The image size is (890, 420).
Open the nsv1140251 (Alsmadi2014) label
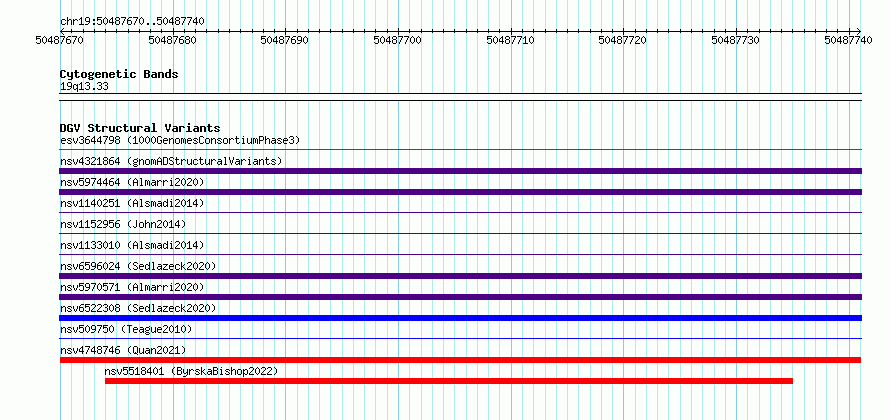[x=132, y=203]
